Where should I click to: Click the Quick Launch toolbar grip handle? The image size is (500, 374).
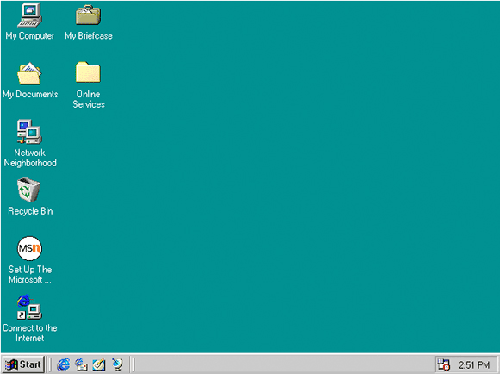tap(50, 364)
